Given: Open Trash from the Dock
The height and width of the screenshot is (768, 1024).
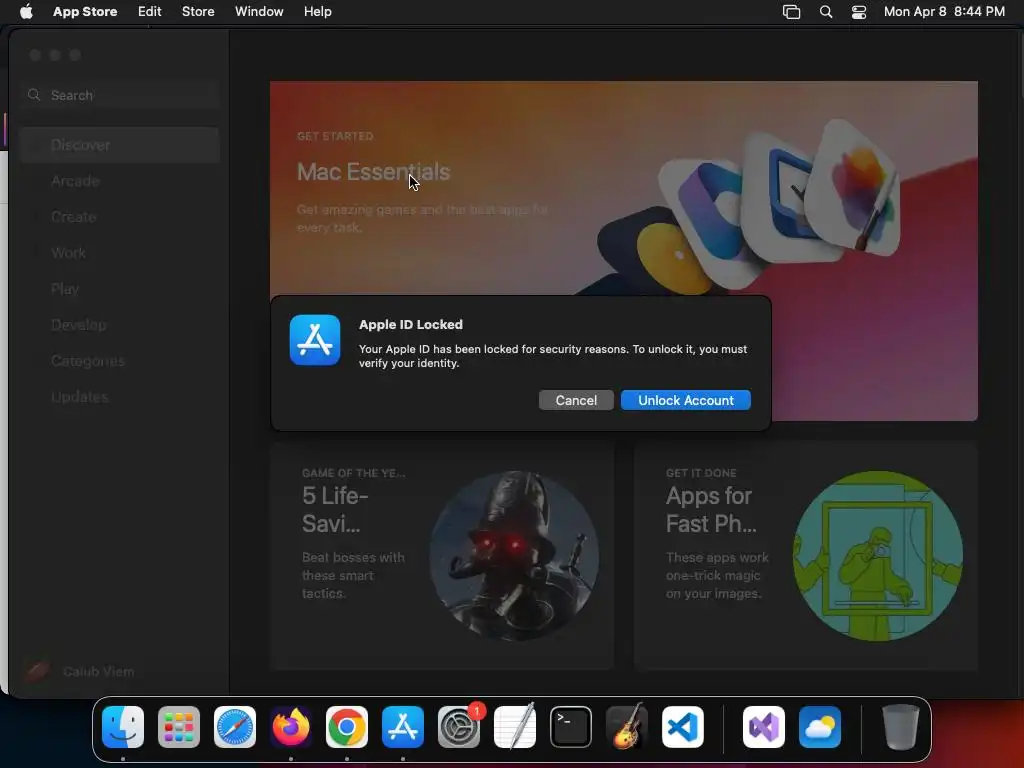Looking at the screenshot, I should tap(901, 727).
